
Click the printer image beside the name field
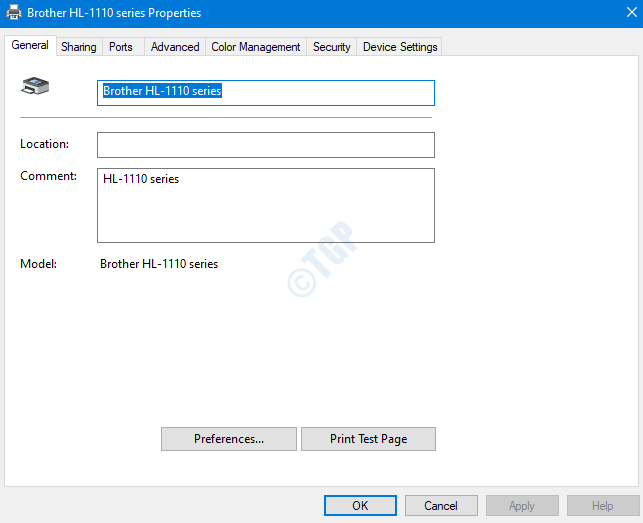click(35, 86)
